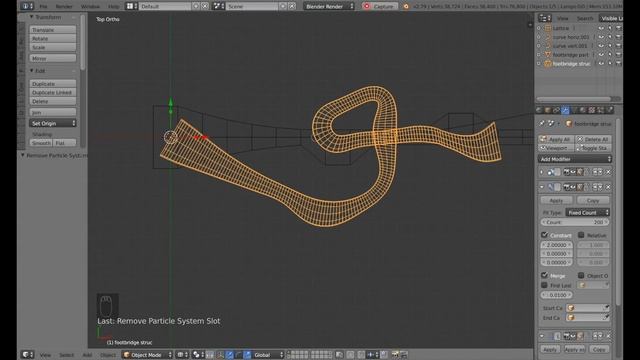
Task: Click the footbridge struc mesh icon in outliner
Action: [x=548, y=64]
